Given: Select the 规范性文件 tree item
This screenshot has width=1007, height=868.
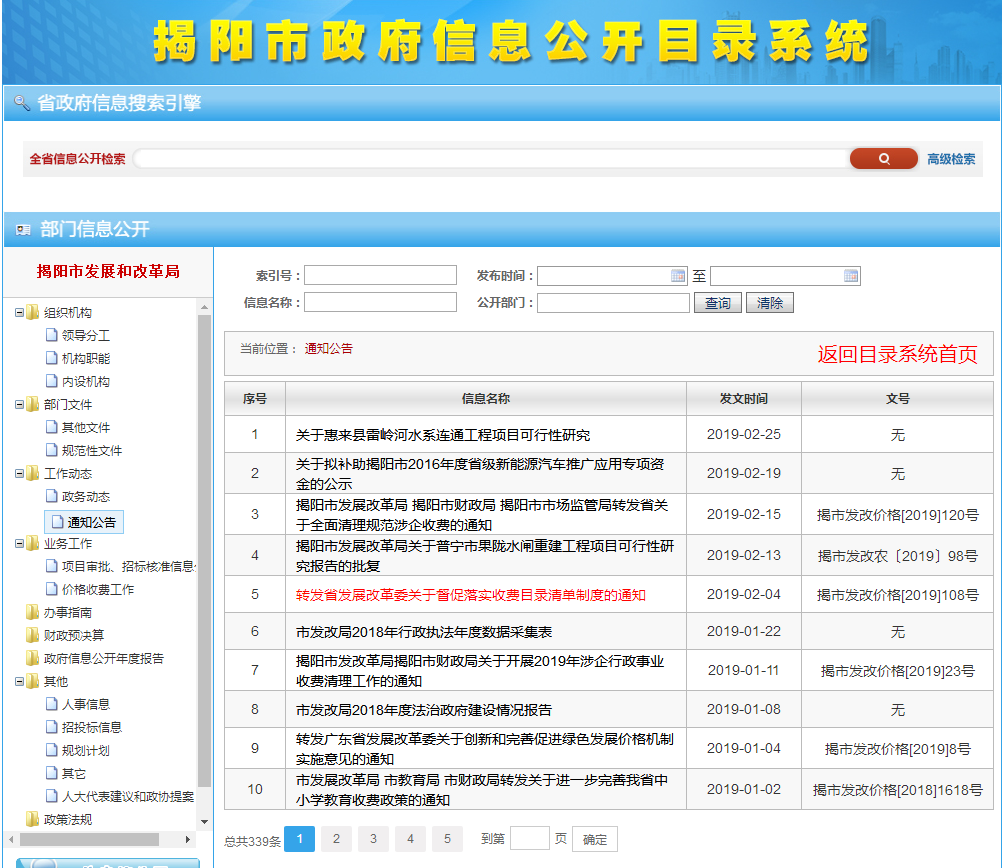Looking at the screenshot, I should coord(92,451).
